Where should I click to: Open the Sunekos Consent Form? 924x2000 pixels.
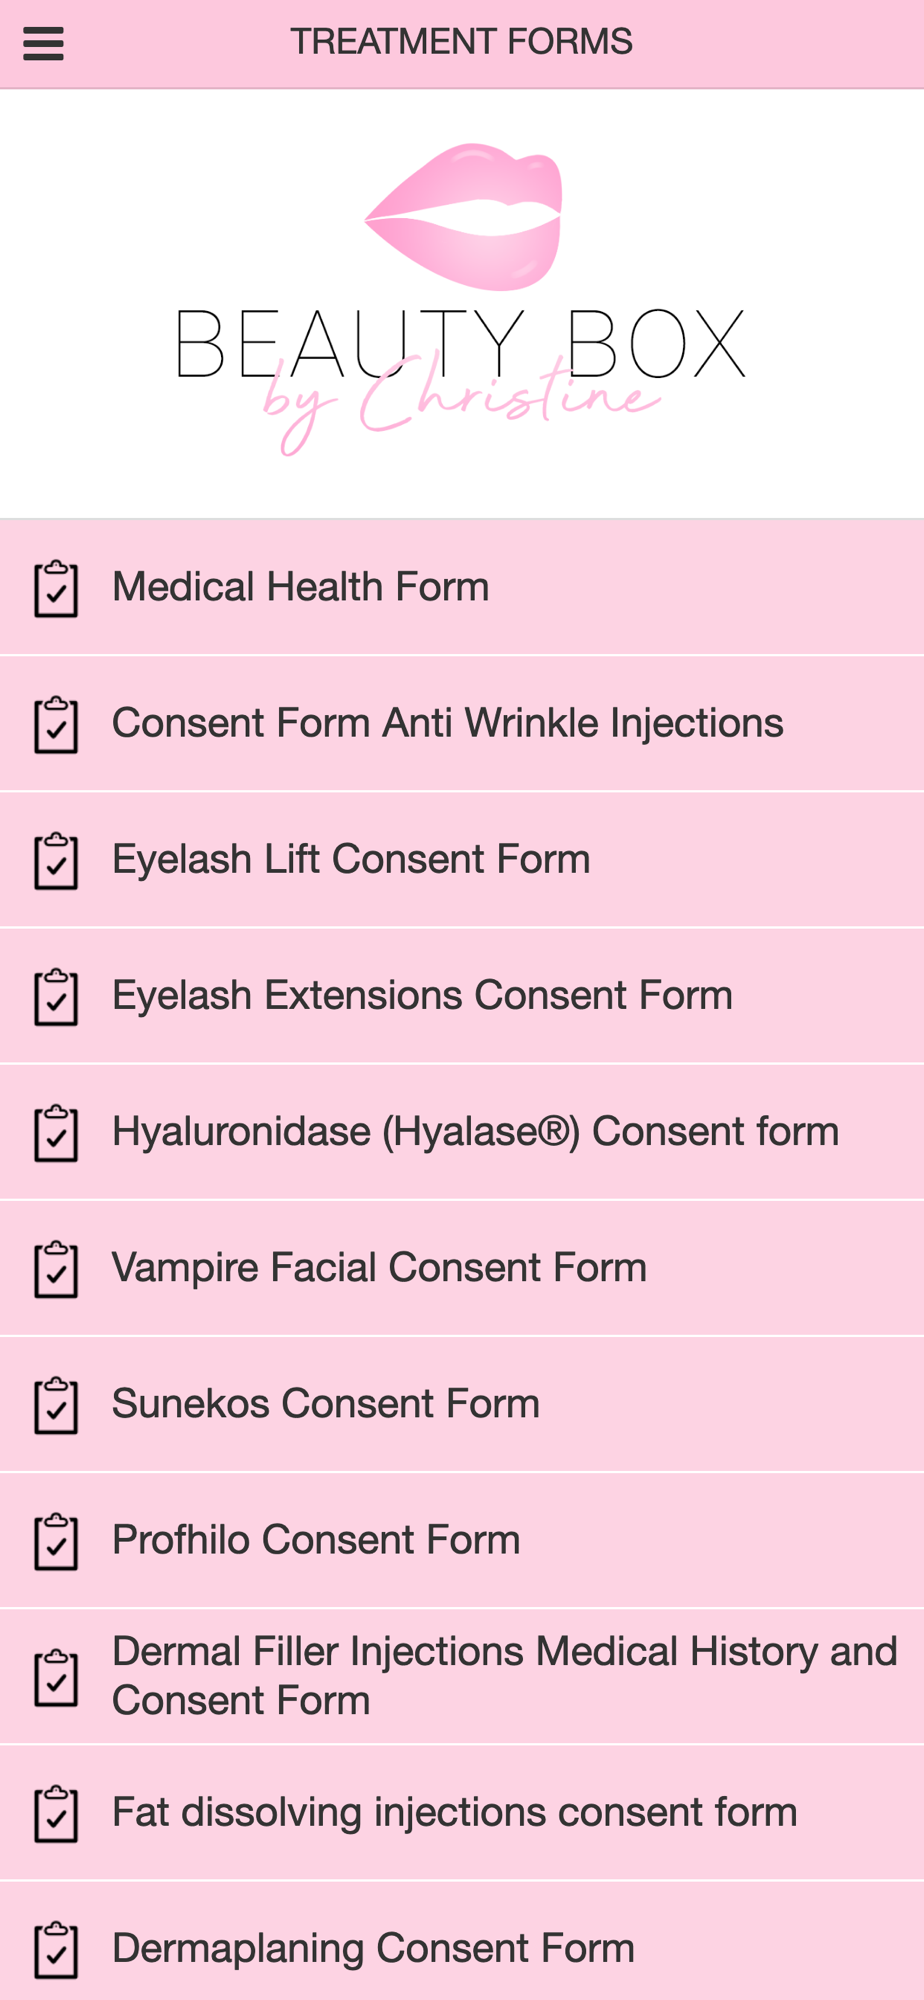click(x=325, y=1403)
